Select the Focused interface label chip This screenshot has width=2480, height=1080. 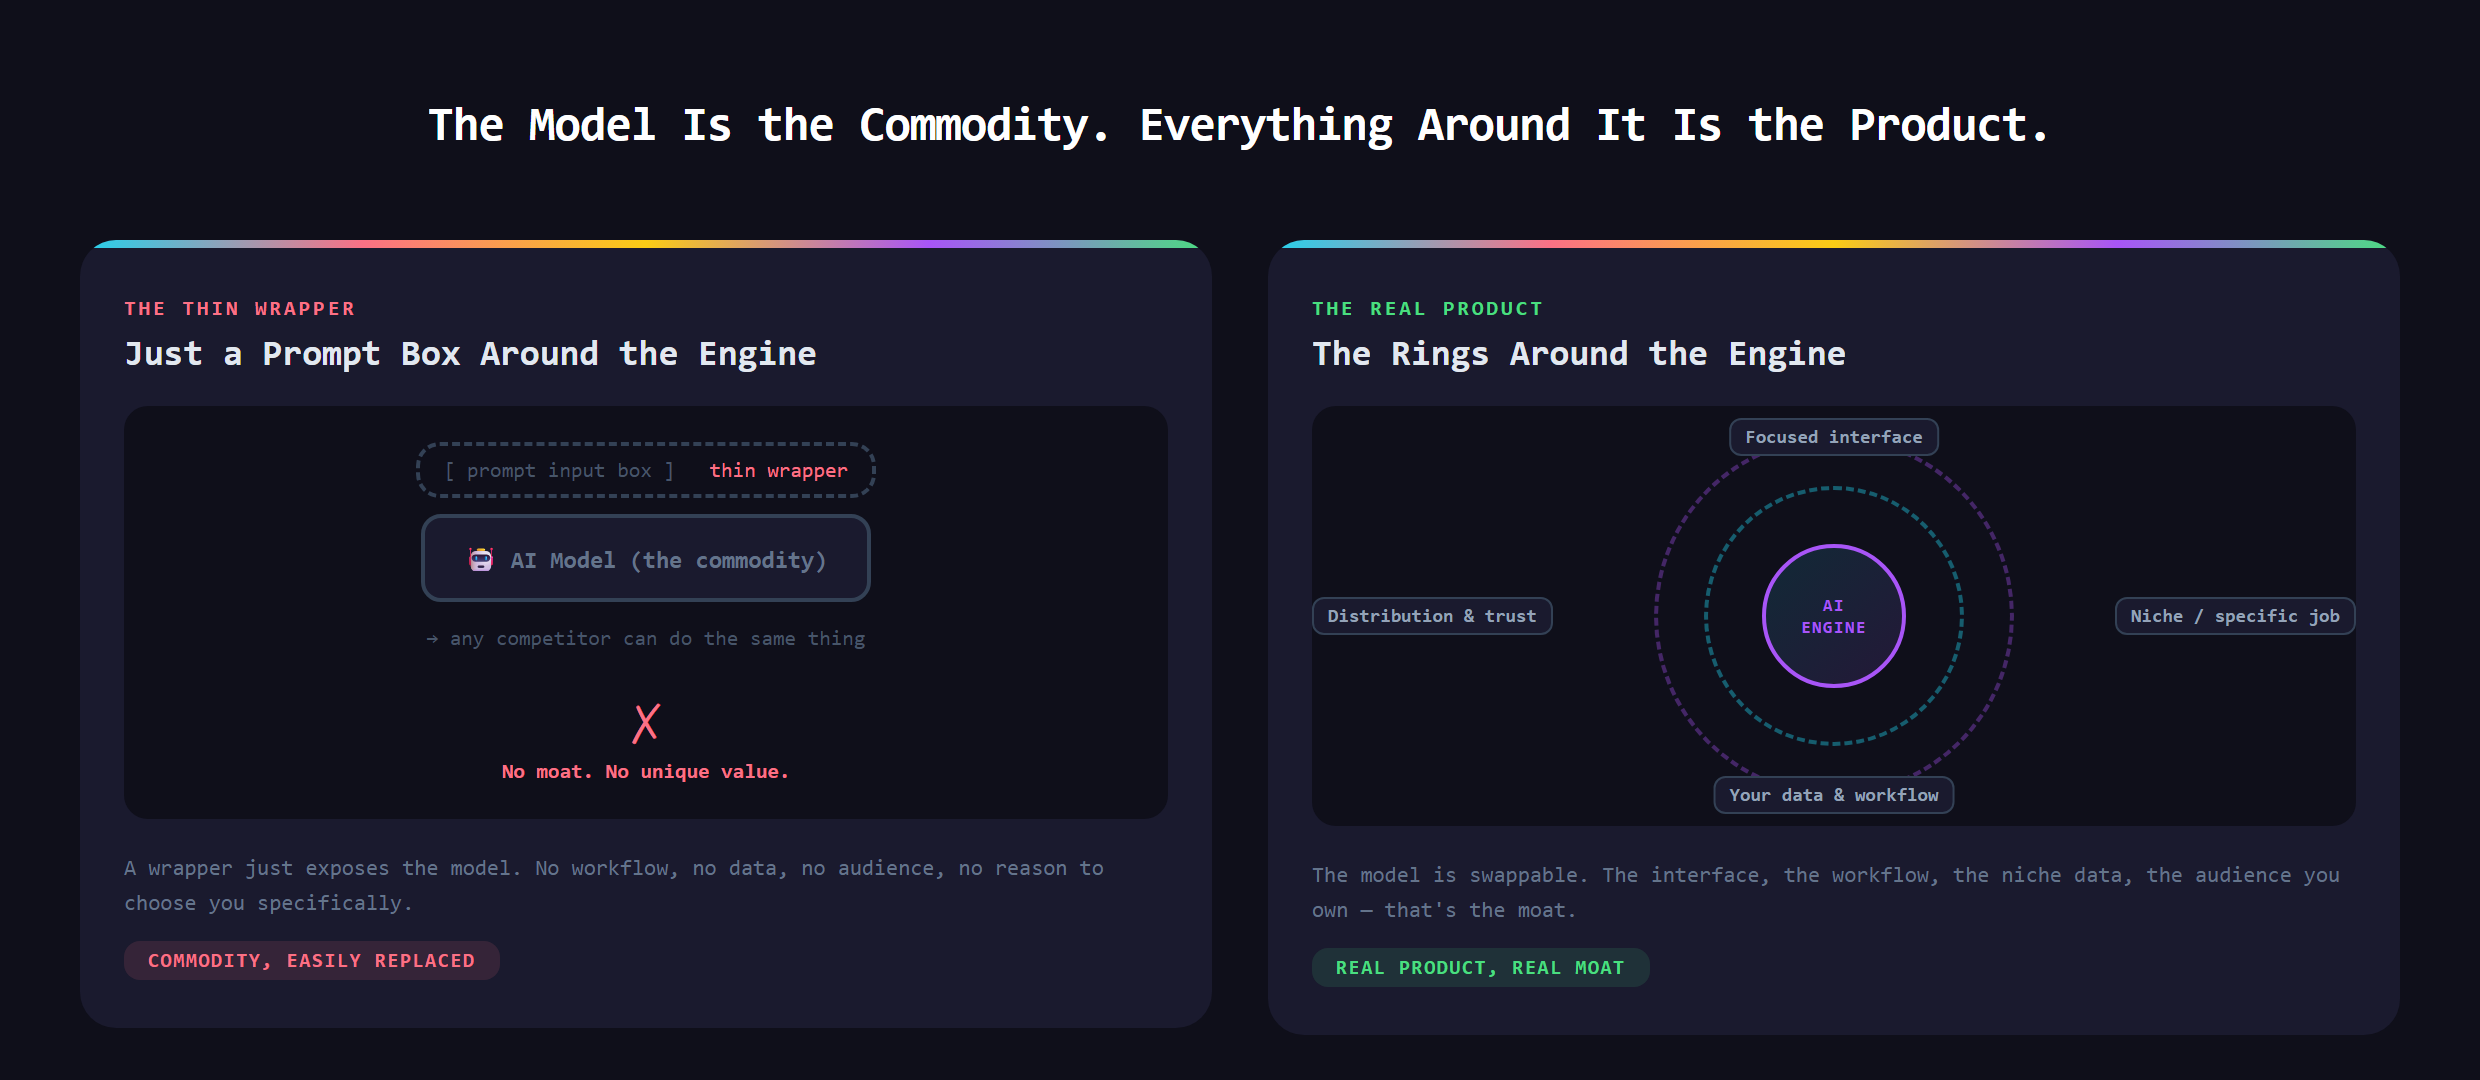coord(1834,437)
